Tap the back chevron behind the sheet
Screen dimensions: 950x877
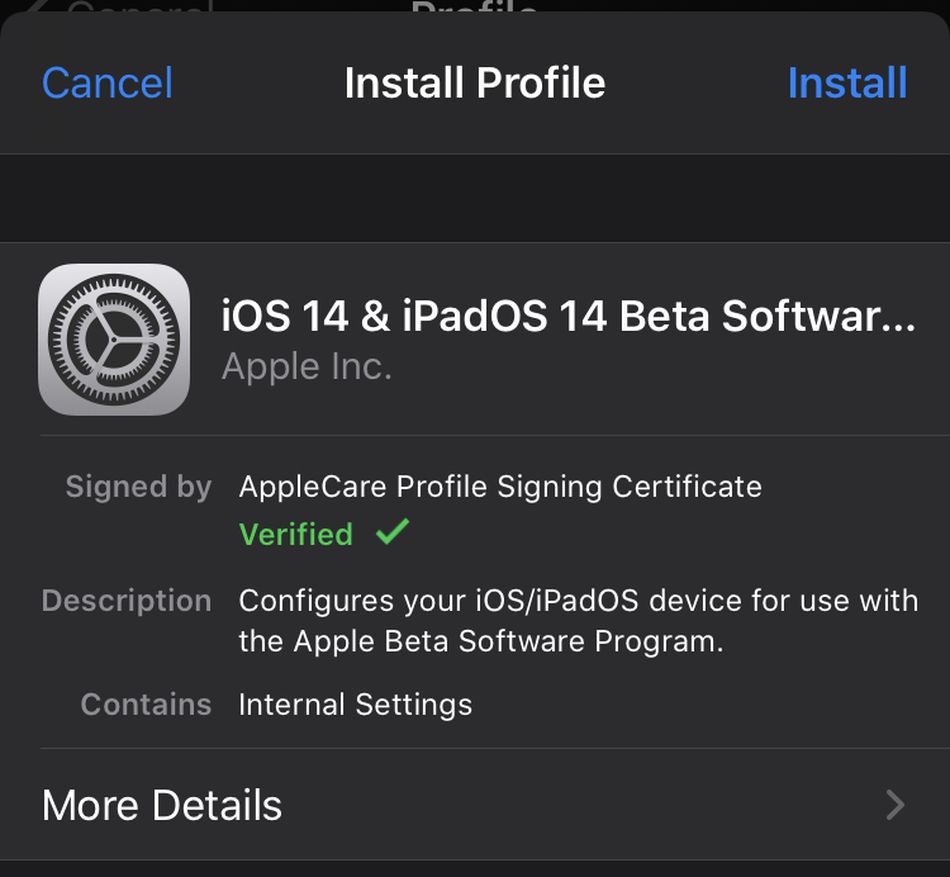(40, 8)
